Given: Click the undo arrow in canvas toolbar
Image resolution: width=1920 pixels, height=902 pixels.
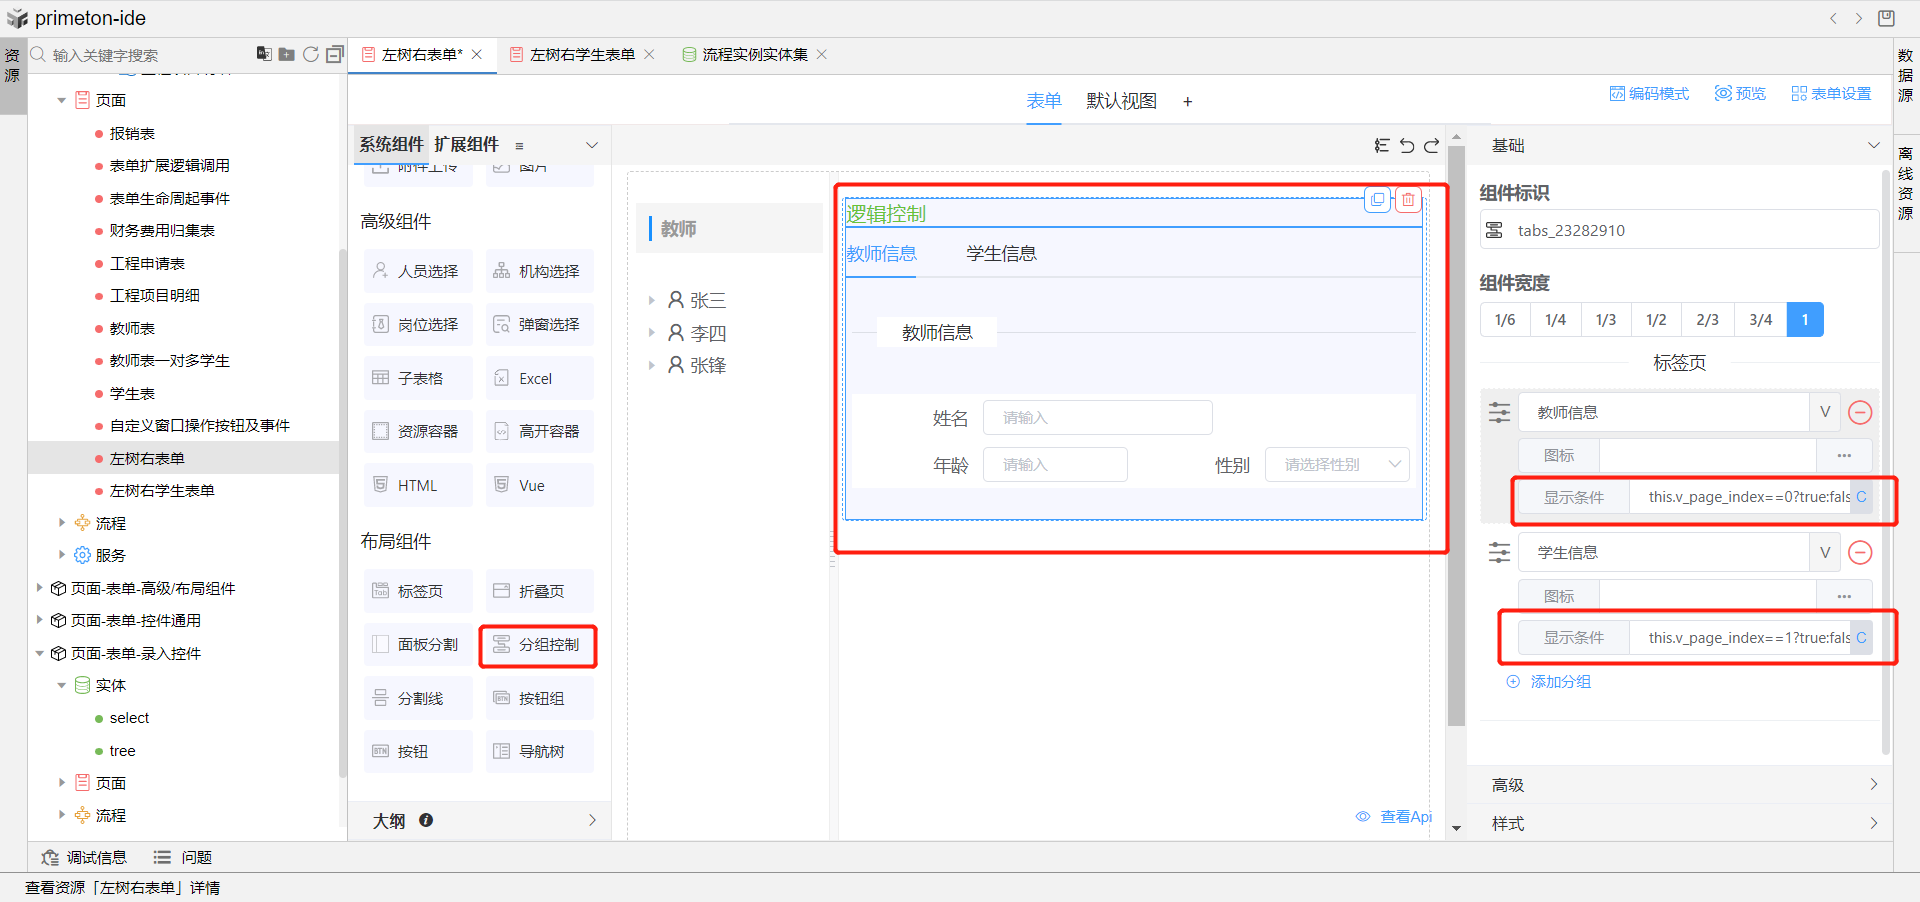Looking at the screenshot, I should [x=1407, y=146].
